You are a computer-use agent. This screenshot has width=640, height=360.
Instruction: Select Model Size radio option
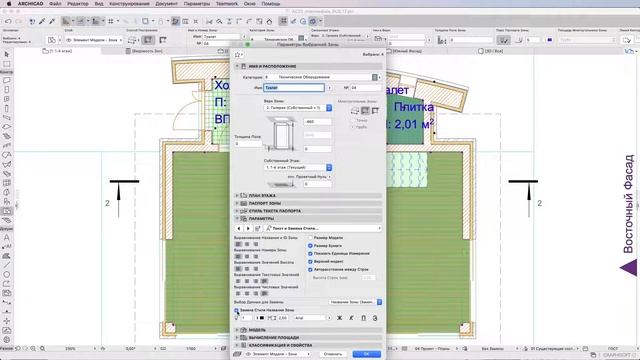click(x=310, y=238)
